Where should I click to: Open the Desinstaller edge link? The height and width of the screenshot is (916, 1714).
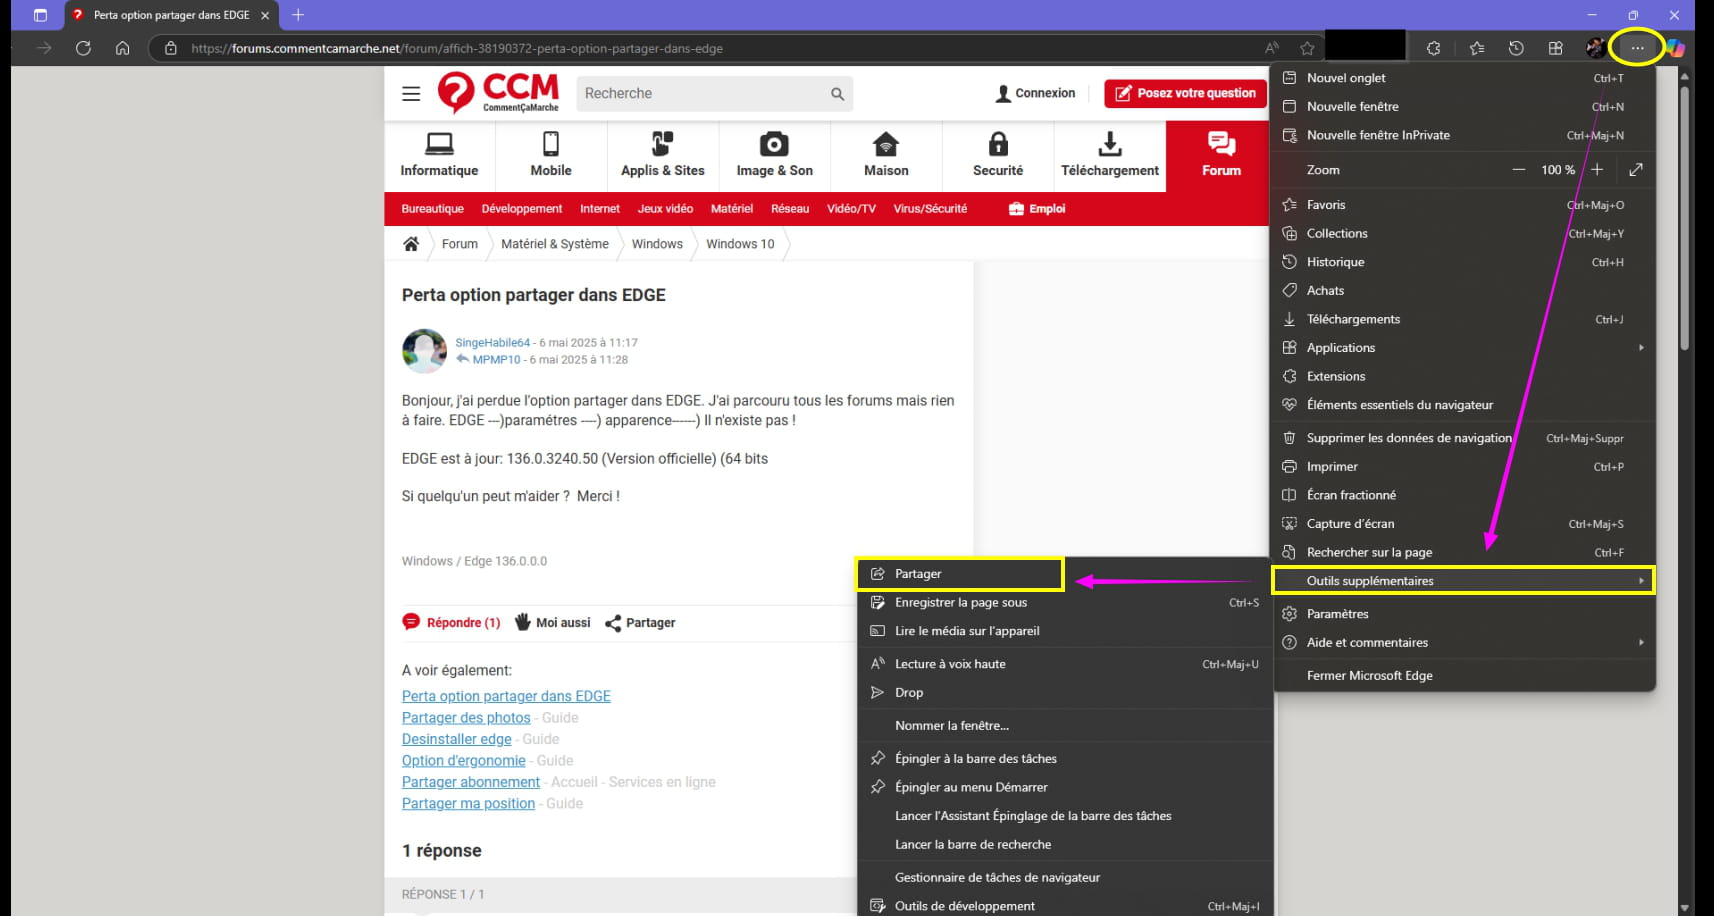[x=456, y=739]
